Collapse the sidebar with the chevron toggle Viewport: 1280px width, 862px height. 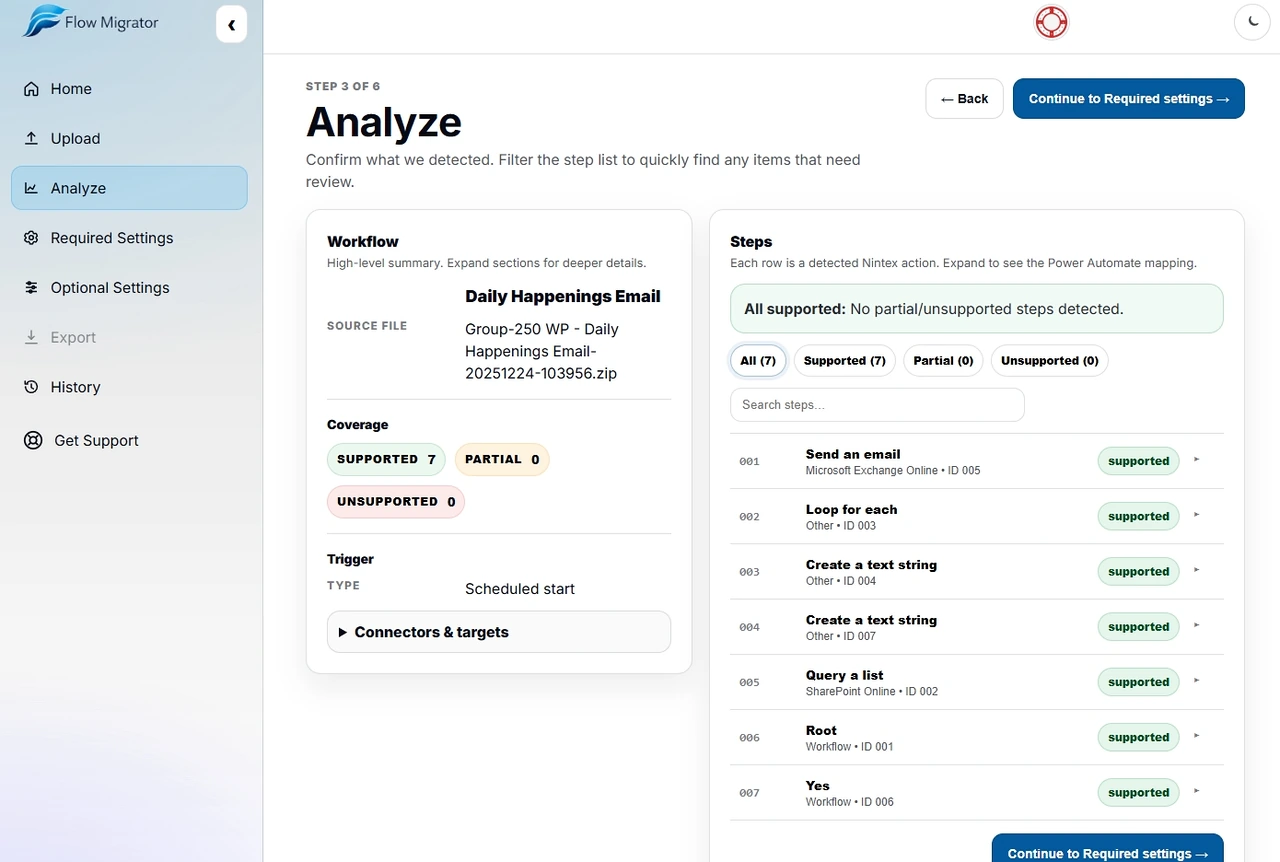[231, 24]
